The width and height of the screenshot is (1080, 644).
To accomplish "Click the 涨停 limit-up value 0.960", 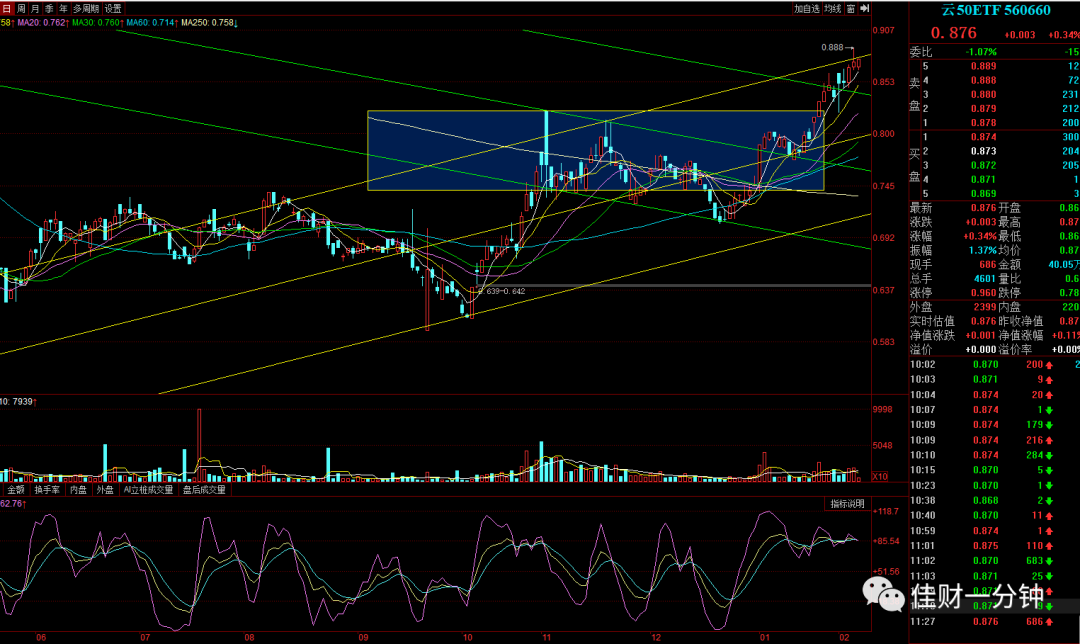I will (x=984, y=293).
